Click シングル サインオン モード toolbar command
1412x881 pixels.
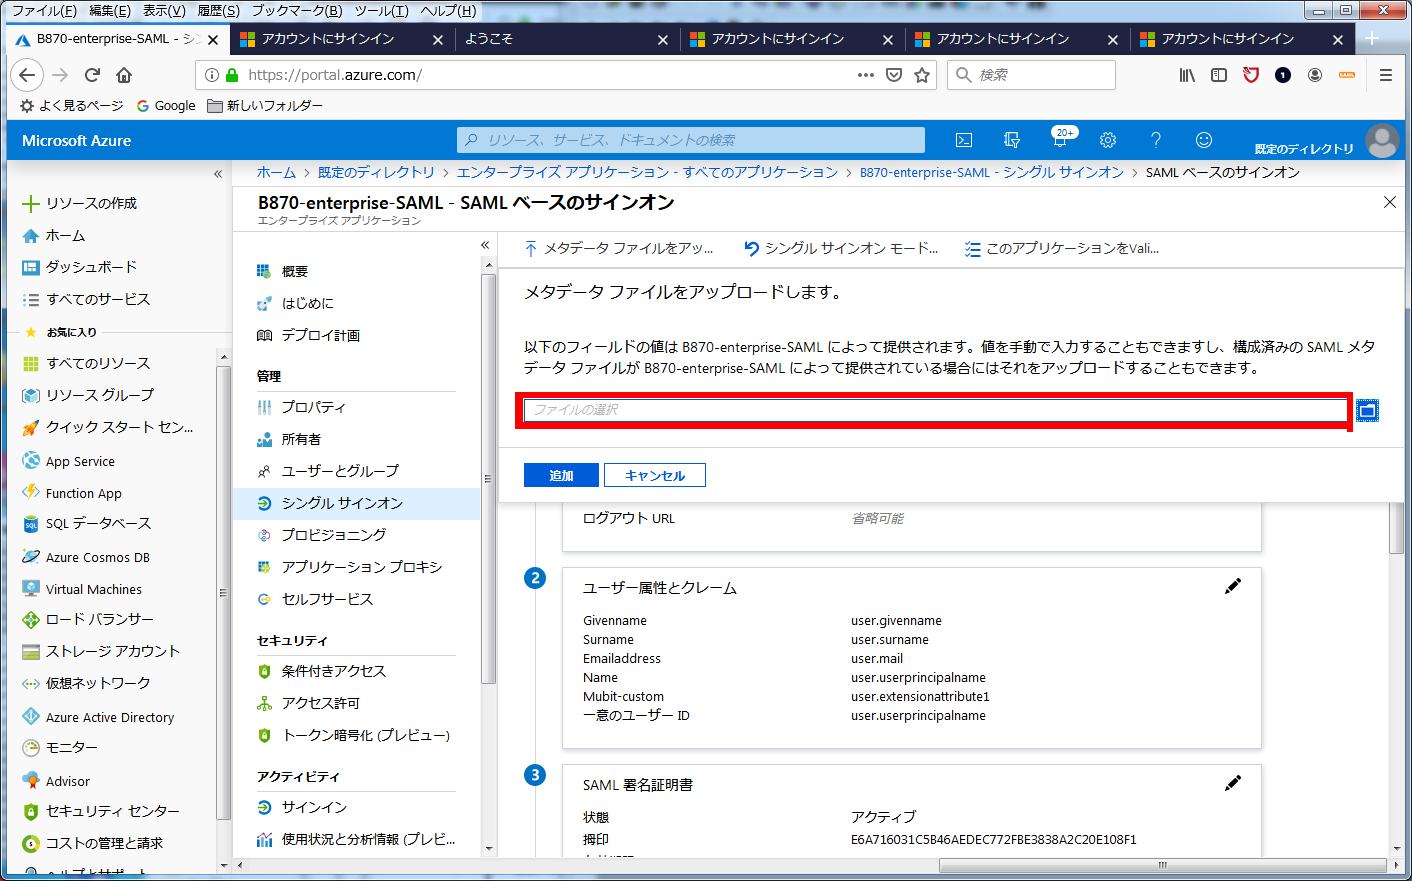(841, 248)
